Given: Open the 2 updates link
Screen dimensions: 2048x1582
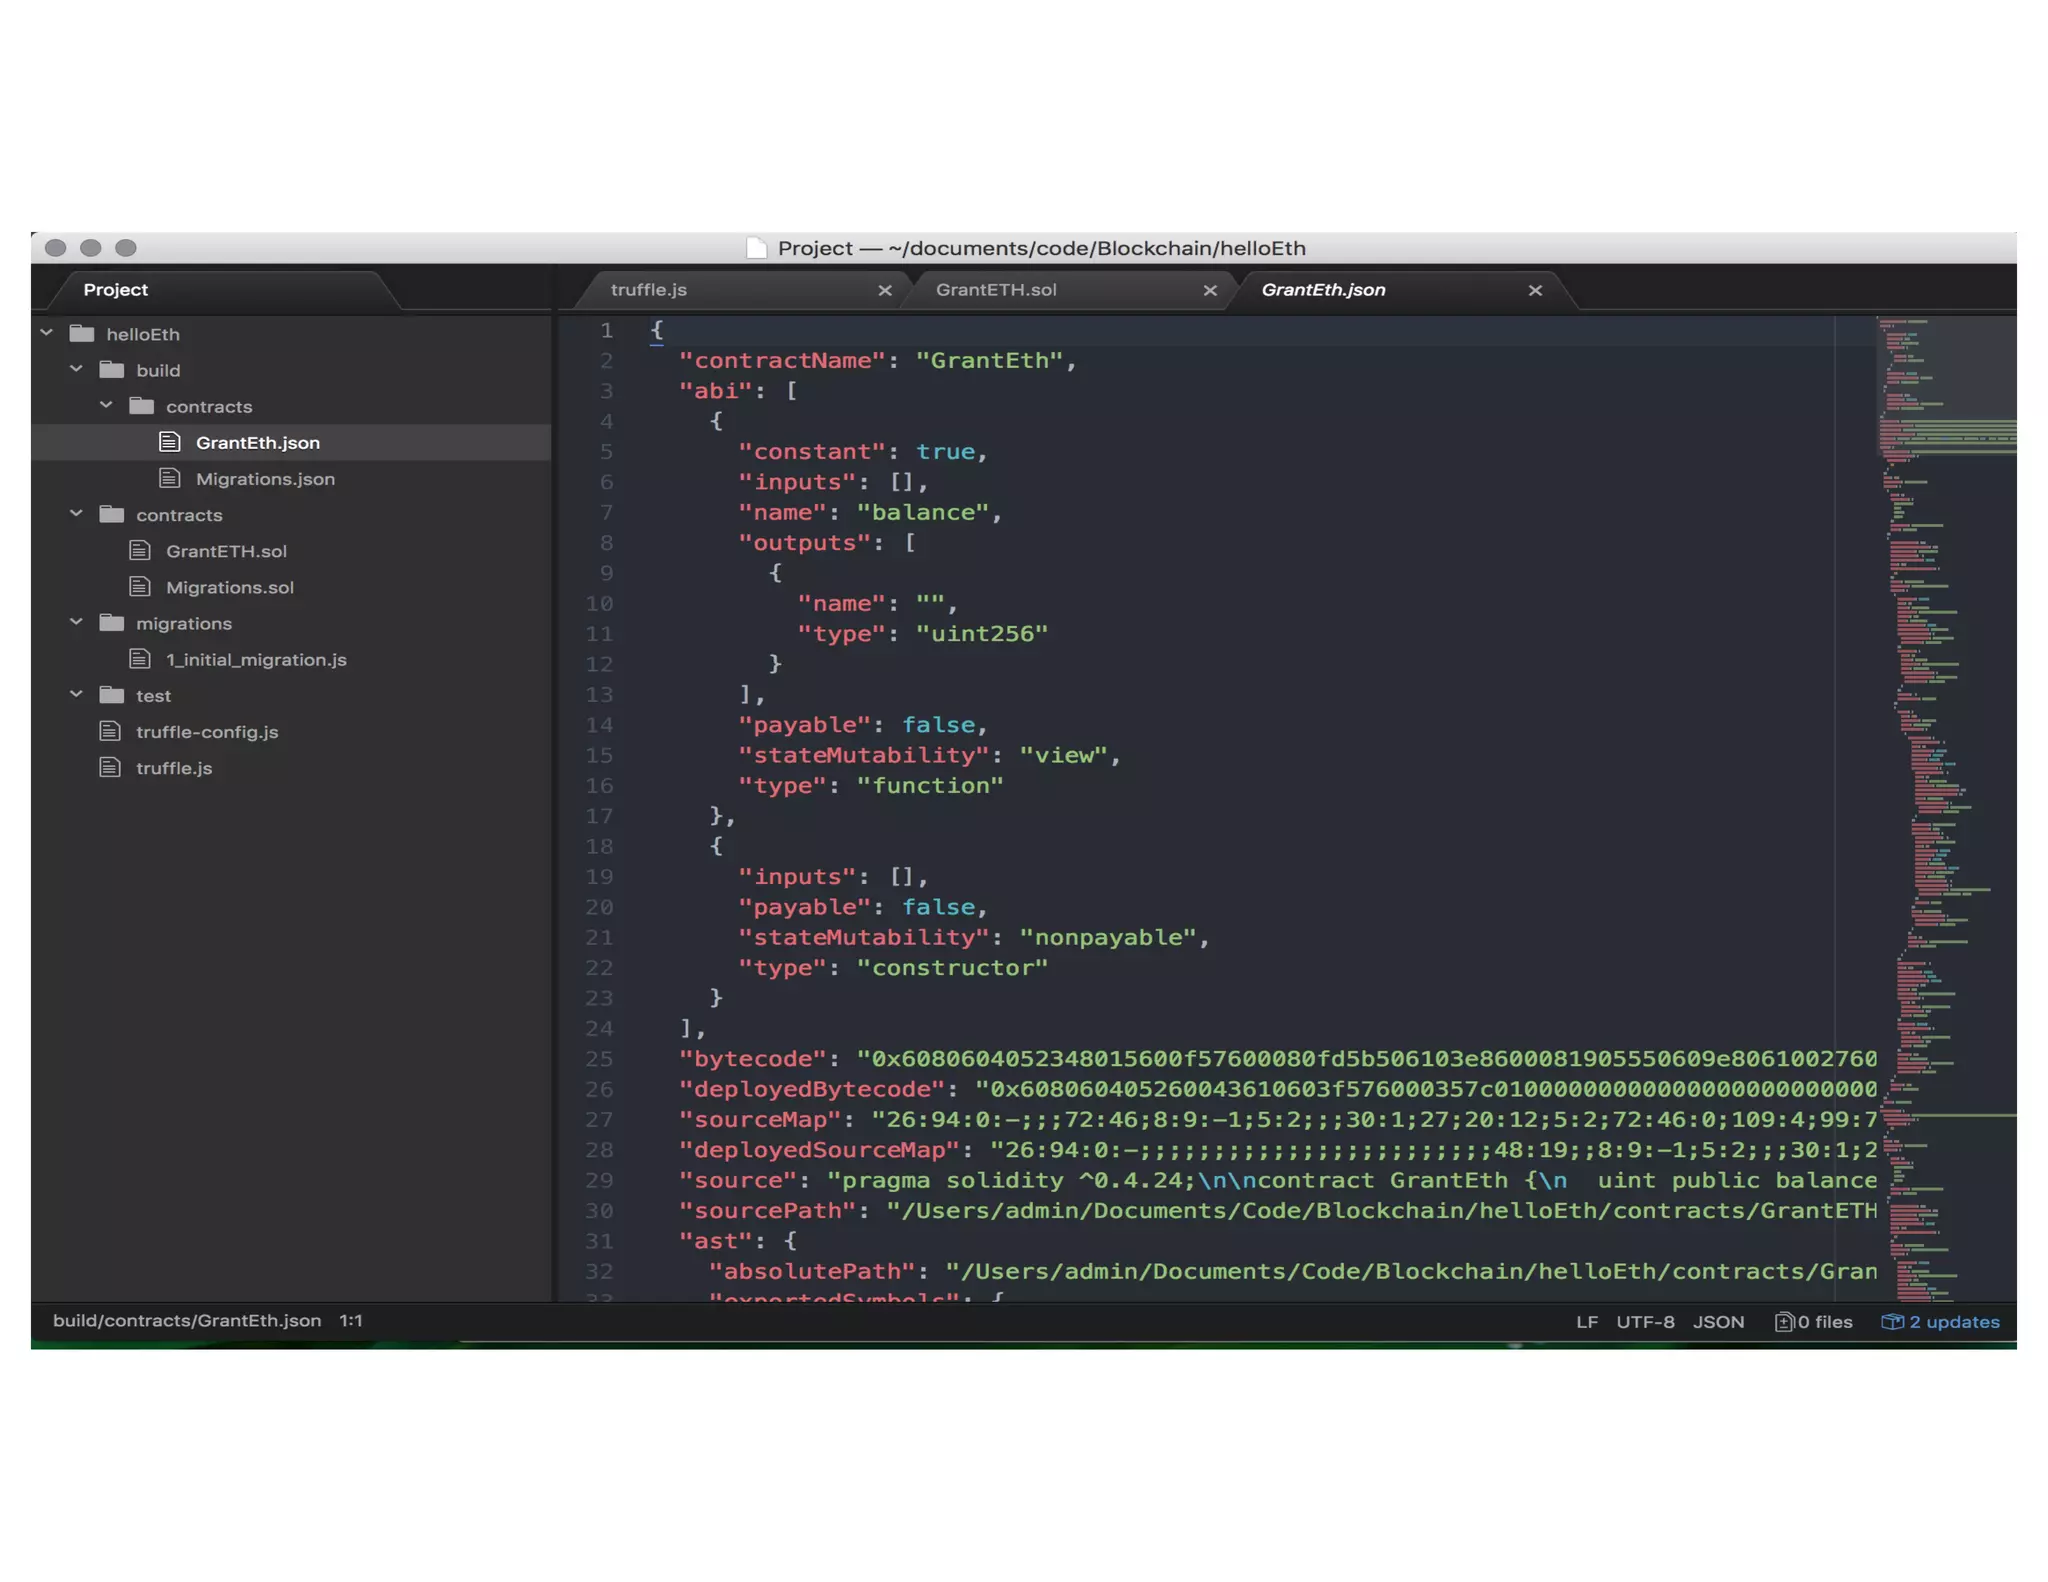Looking at the screenshot, I should 1954,1322.
